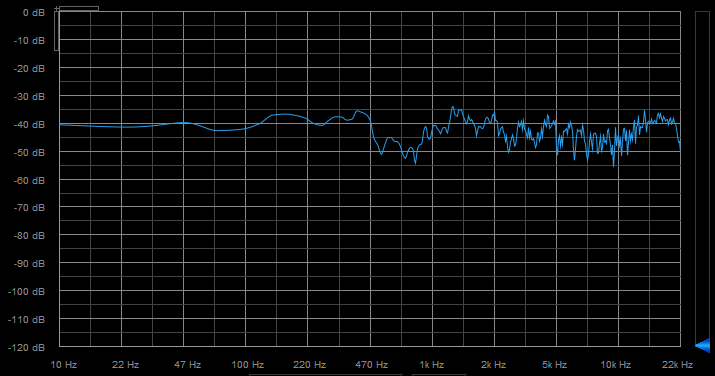Click the 220 Hz frequency label

[310, 365]
